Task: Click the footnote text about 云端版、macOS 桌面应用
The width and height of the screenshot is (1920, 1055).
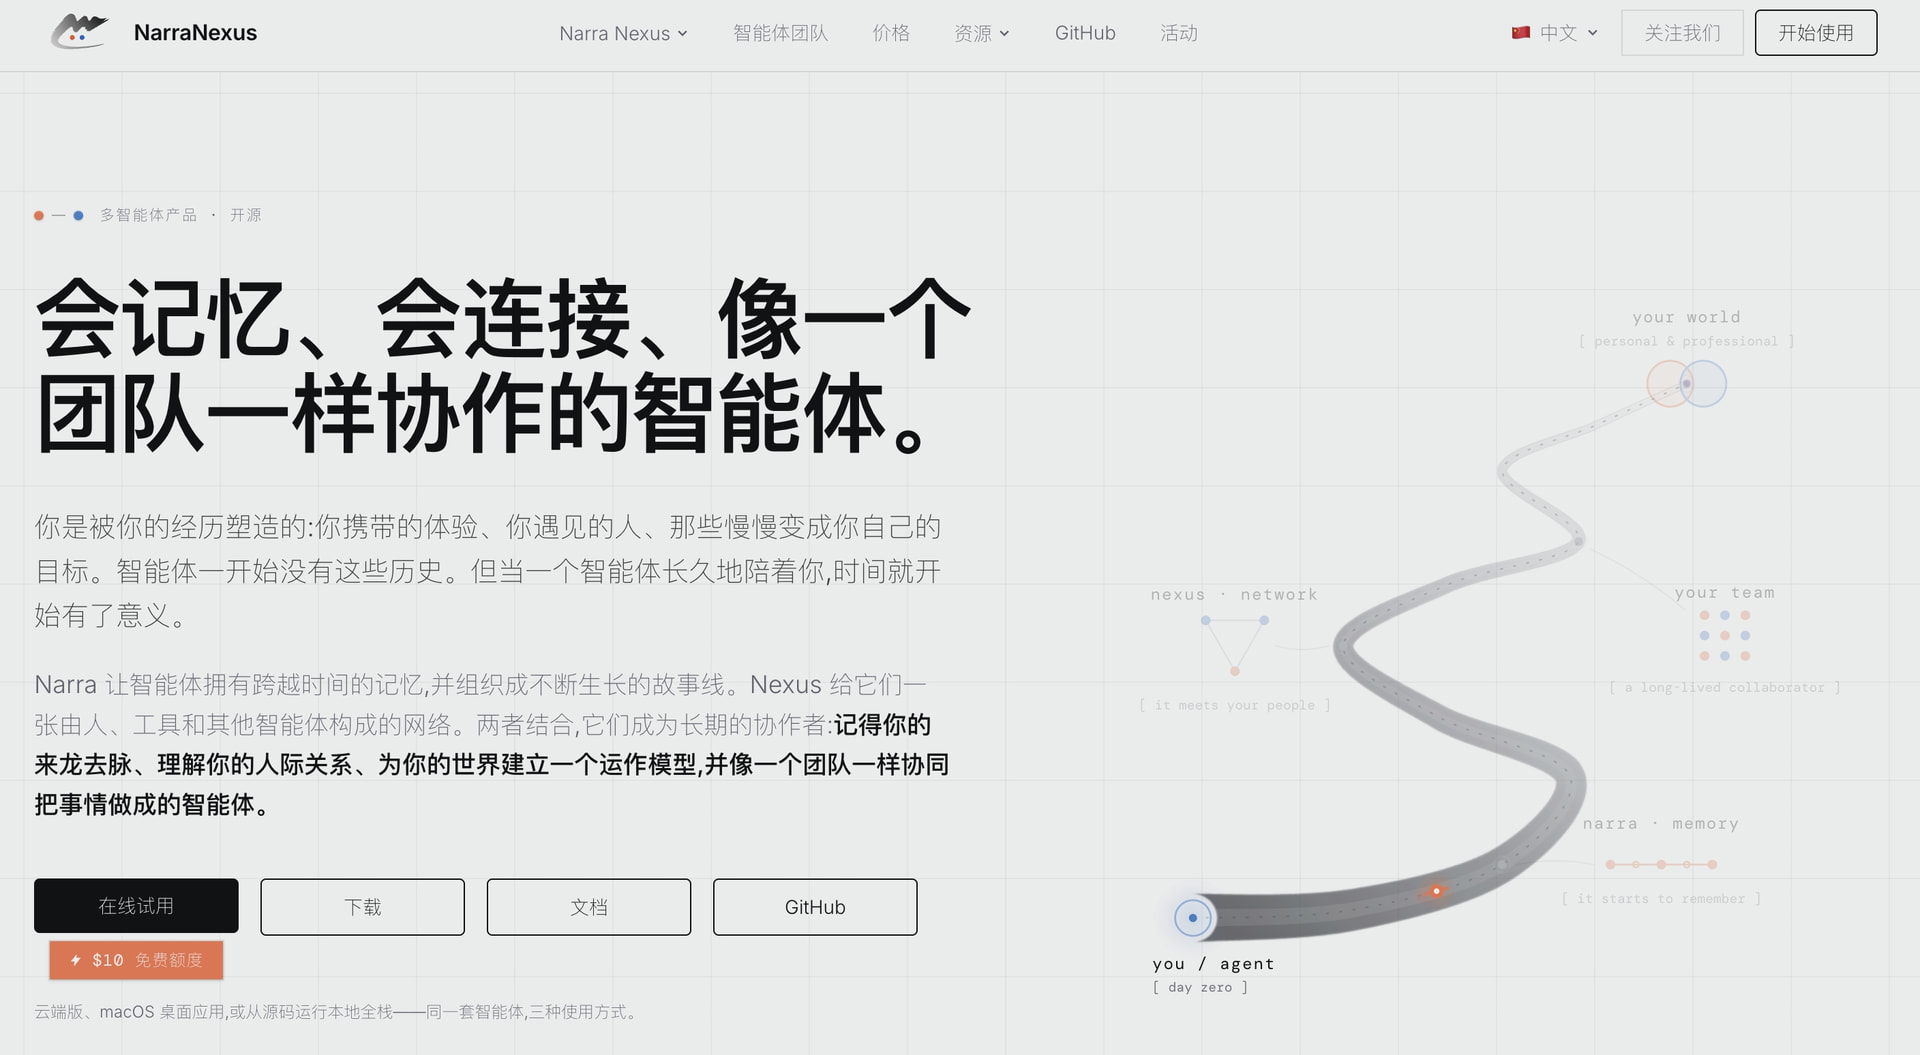Action: (x=336, y=1012)
